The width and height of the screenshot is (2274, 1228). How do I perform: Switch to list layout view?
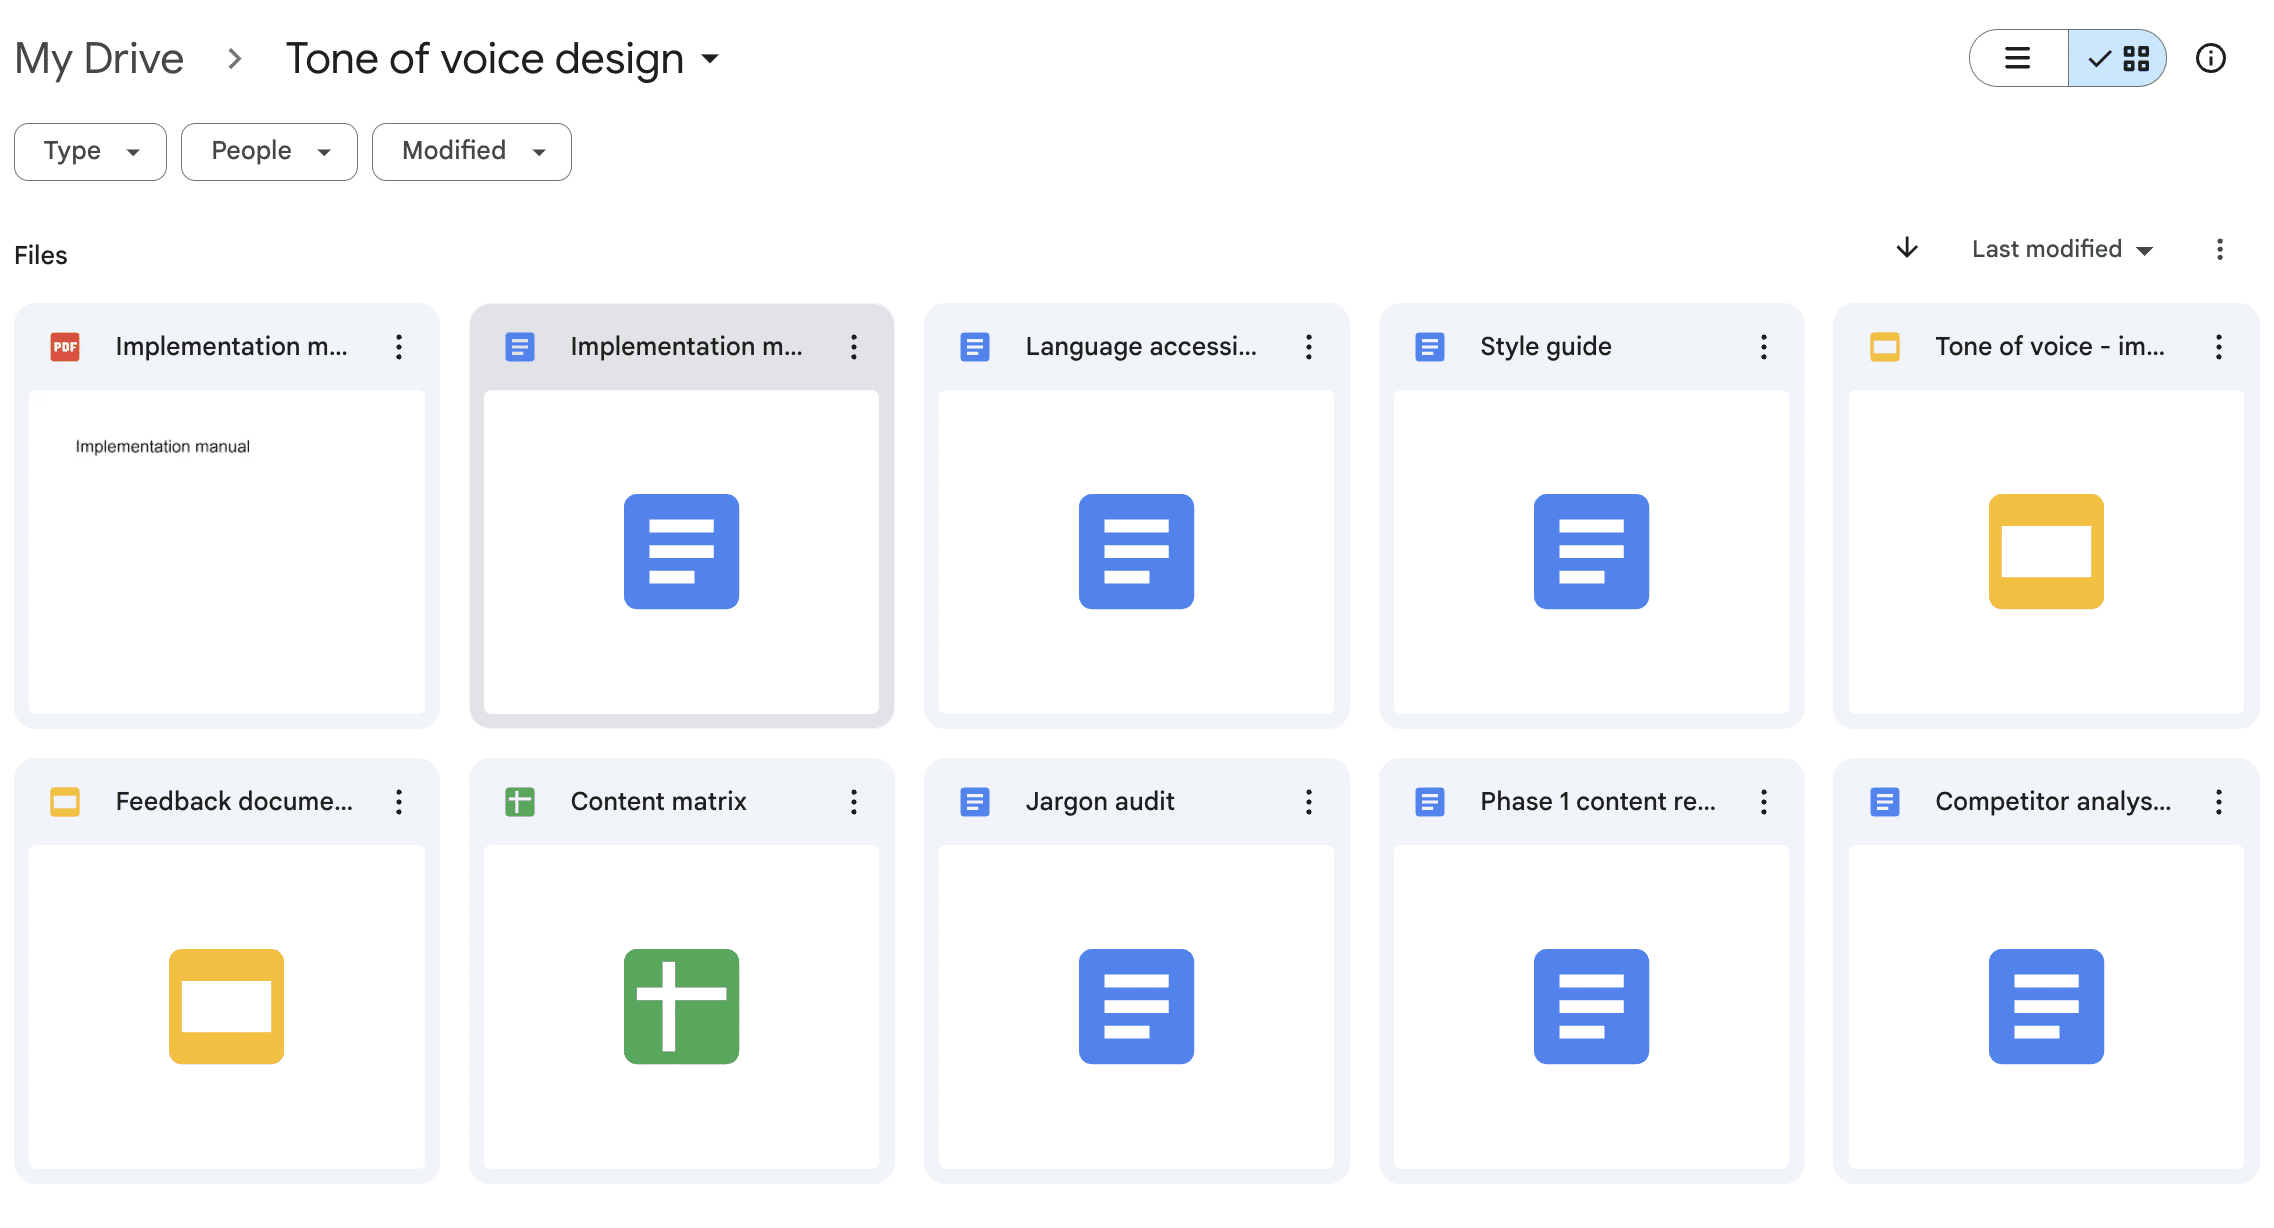pos(2019,58)
